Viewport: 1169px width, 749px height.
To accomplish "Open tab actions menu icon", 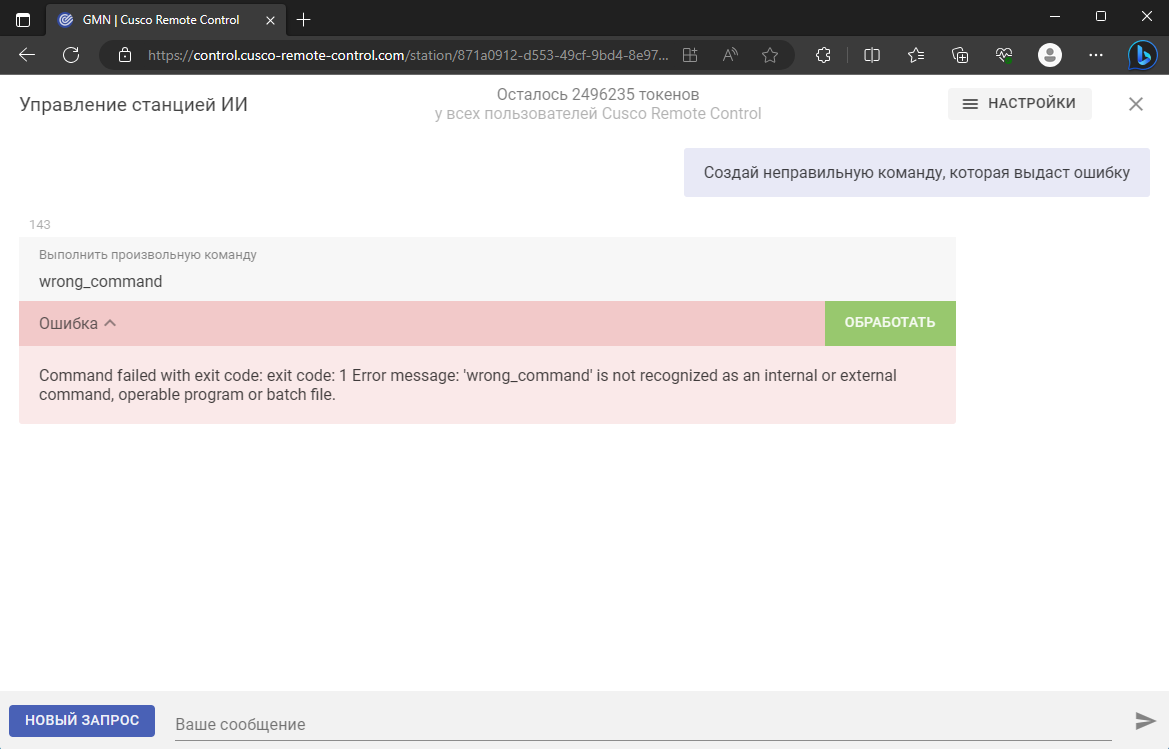I will coord(23,19).
